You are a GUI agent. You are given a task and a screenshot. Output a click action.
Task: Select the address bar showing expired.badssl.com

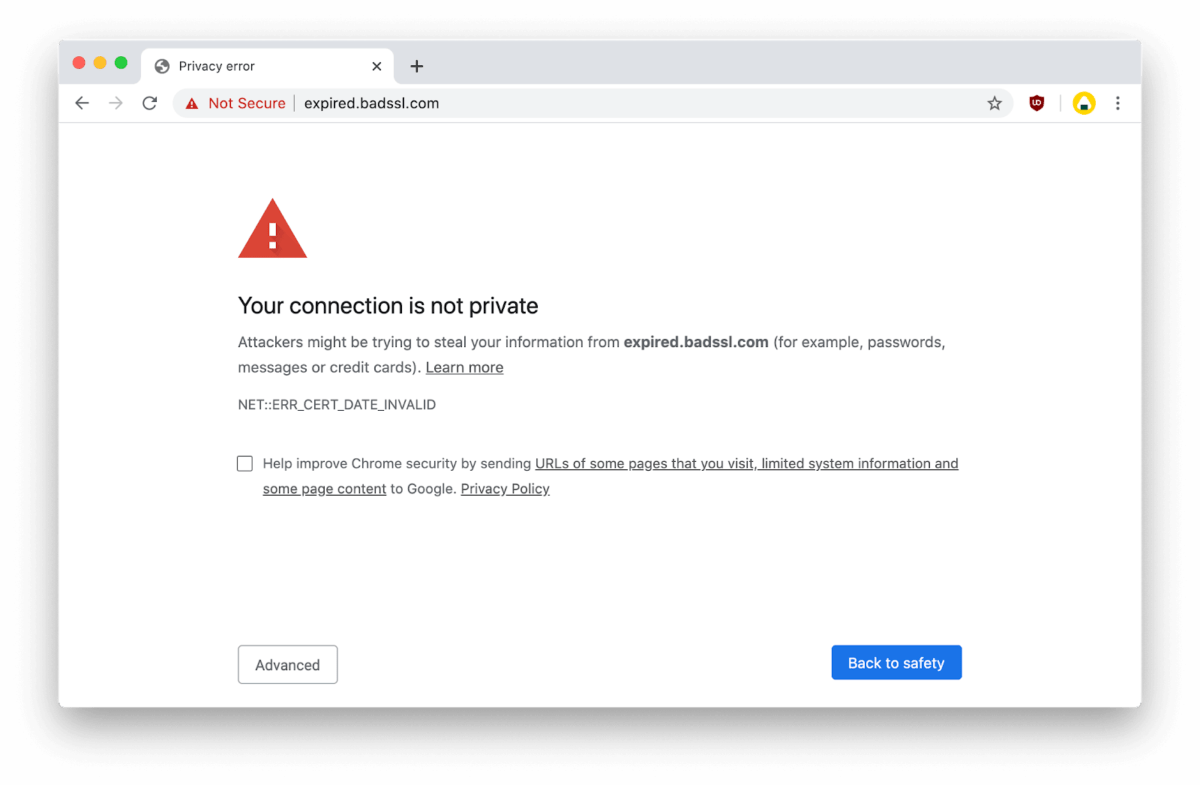pos(371,103)
